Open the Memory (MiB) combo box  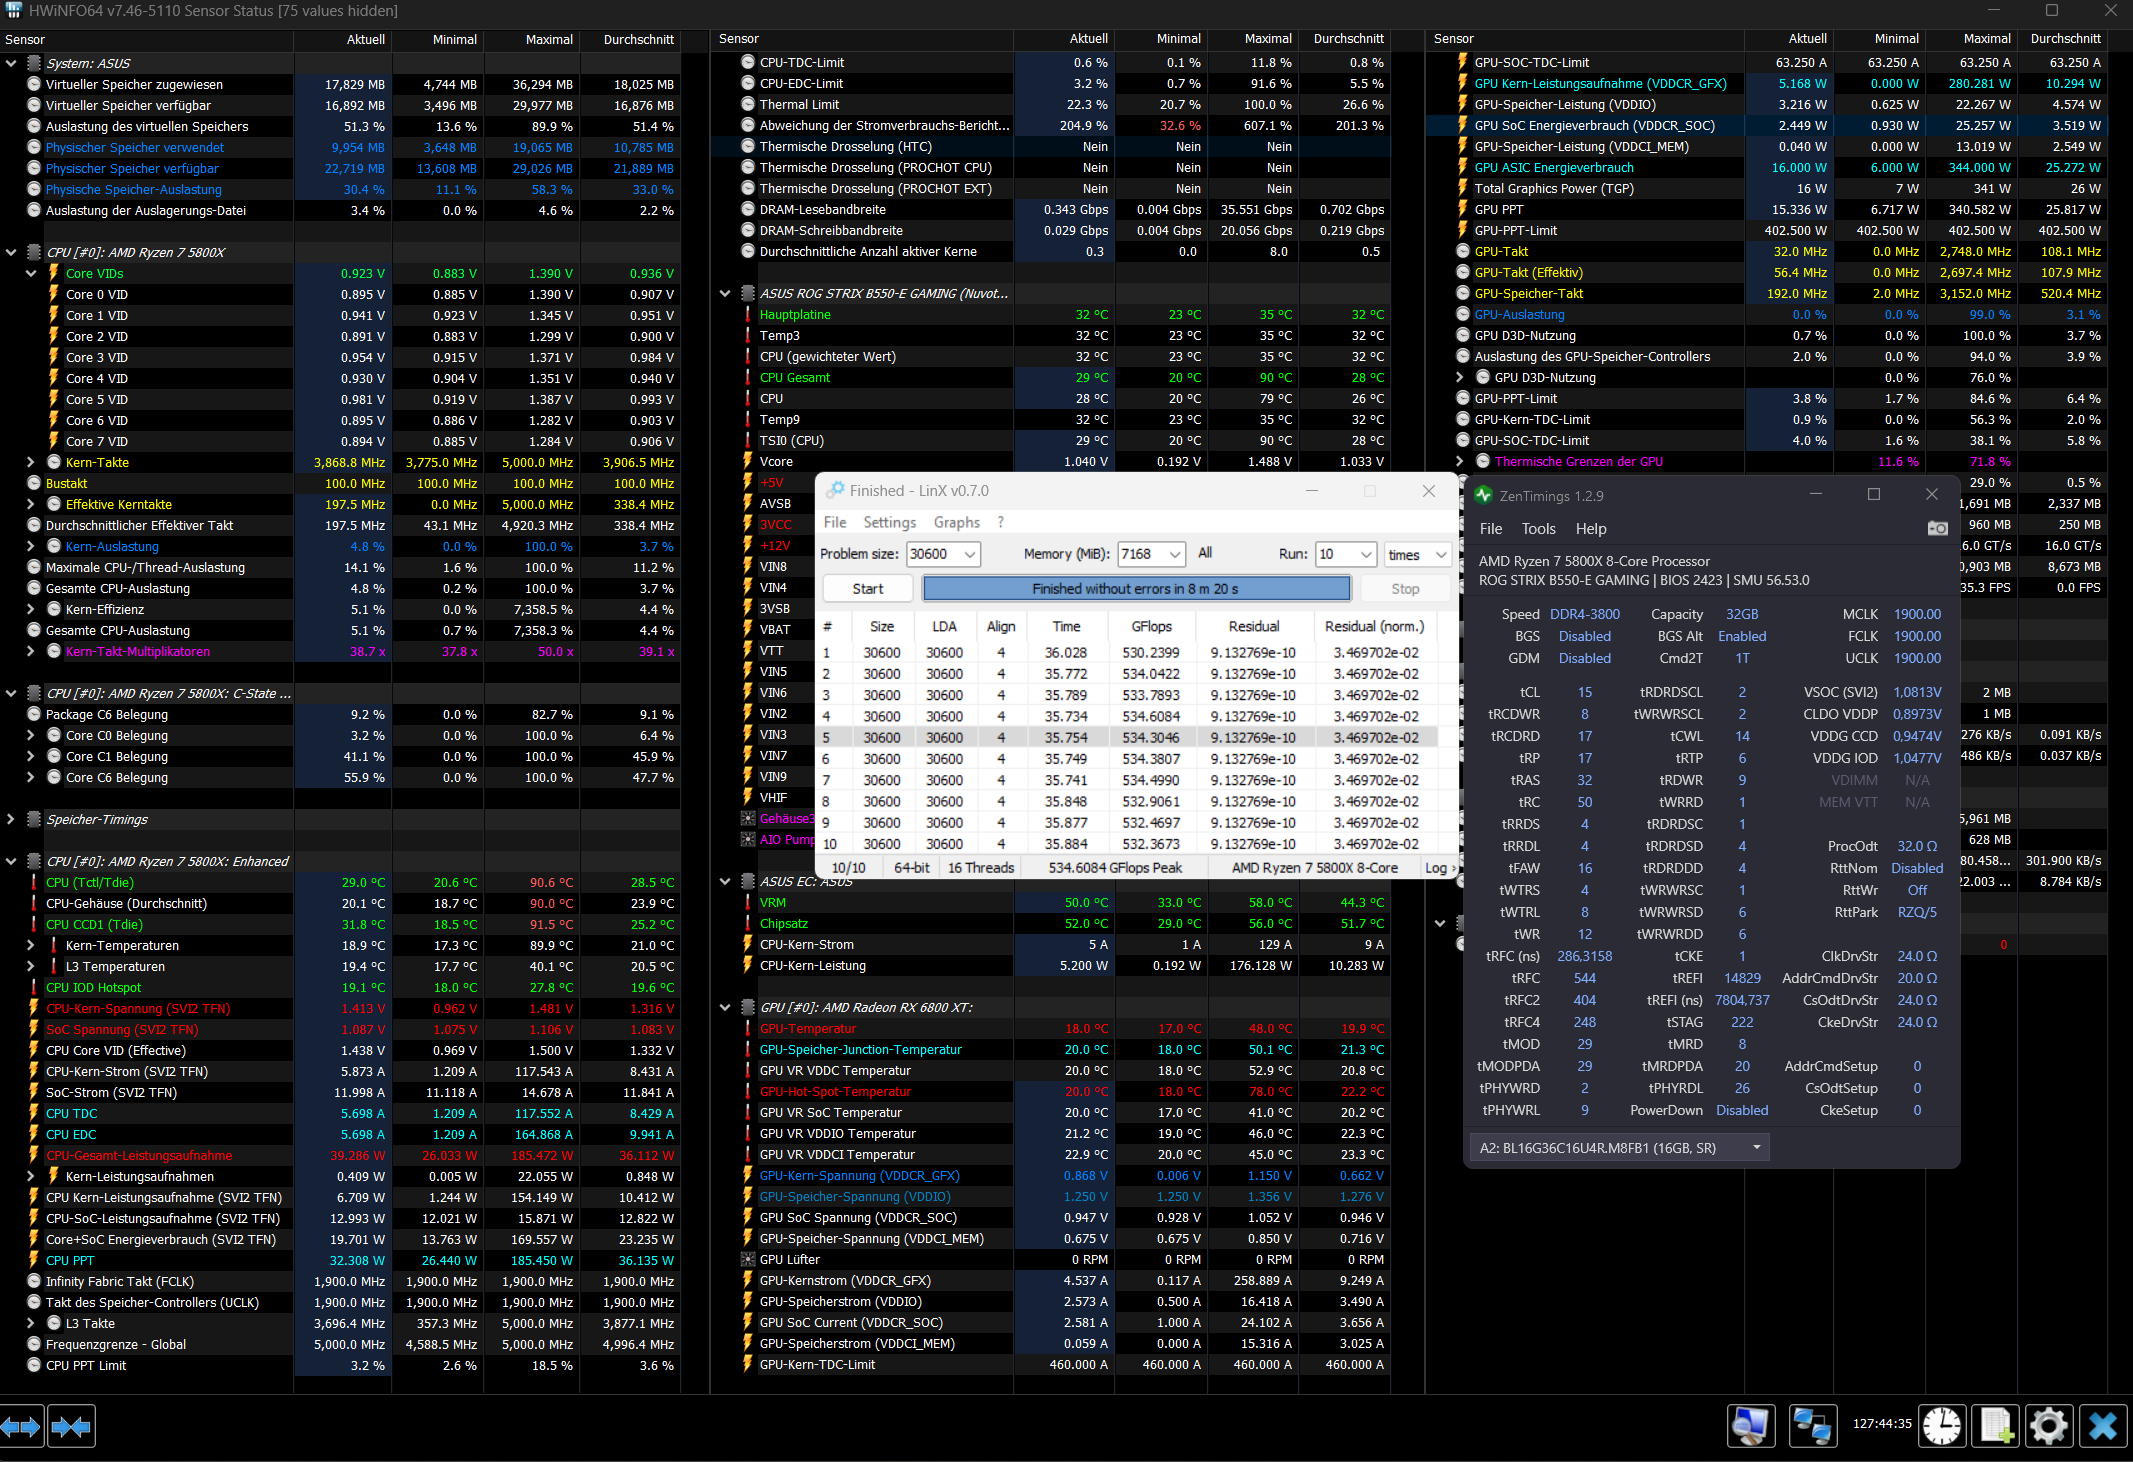tap(1175, 554)
